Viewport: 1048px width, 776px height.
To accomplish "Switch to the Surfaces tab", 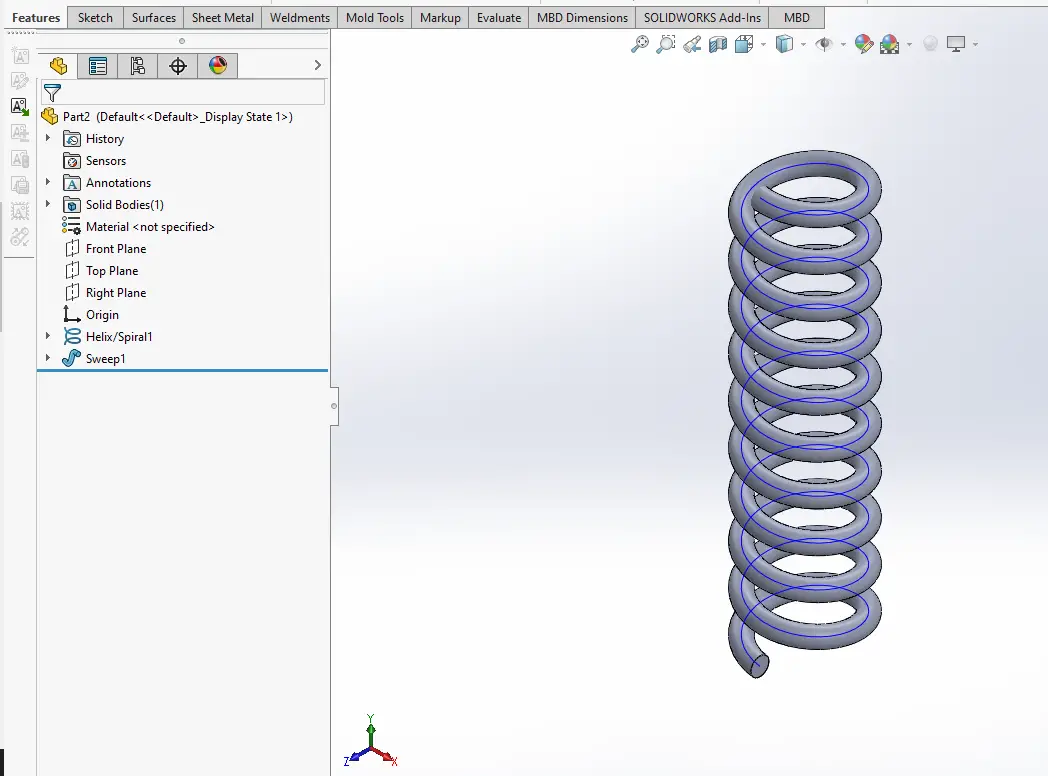I will pos(154,17).
